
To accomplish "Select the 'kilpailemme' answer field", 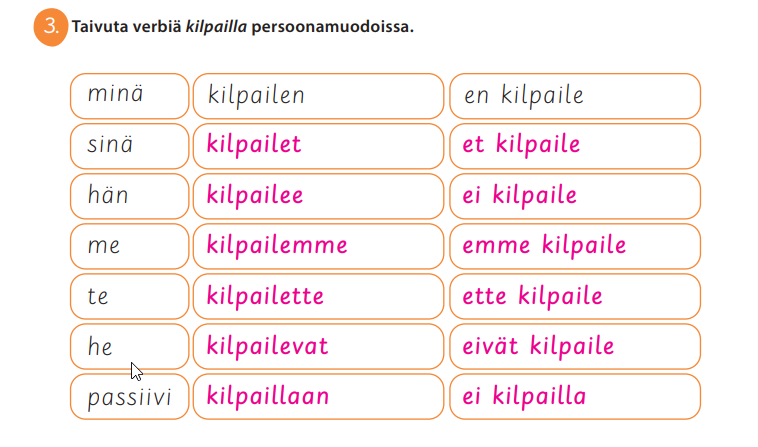I will coord(317,246).
